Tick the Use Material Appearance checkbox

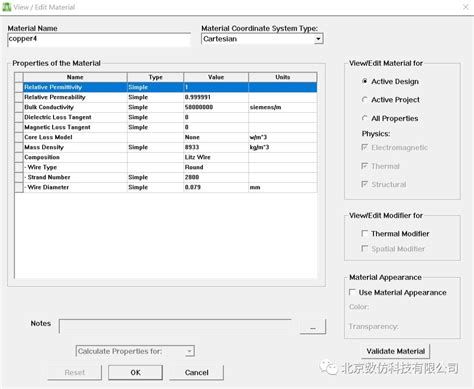pyautogui.click(x=352, y=292)
